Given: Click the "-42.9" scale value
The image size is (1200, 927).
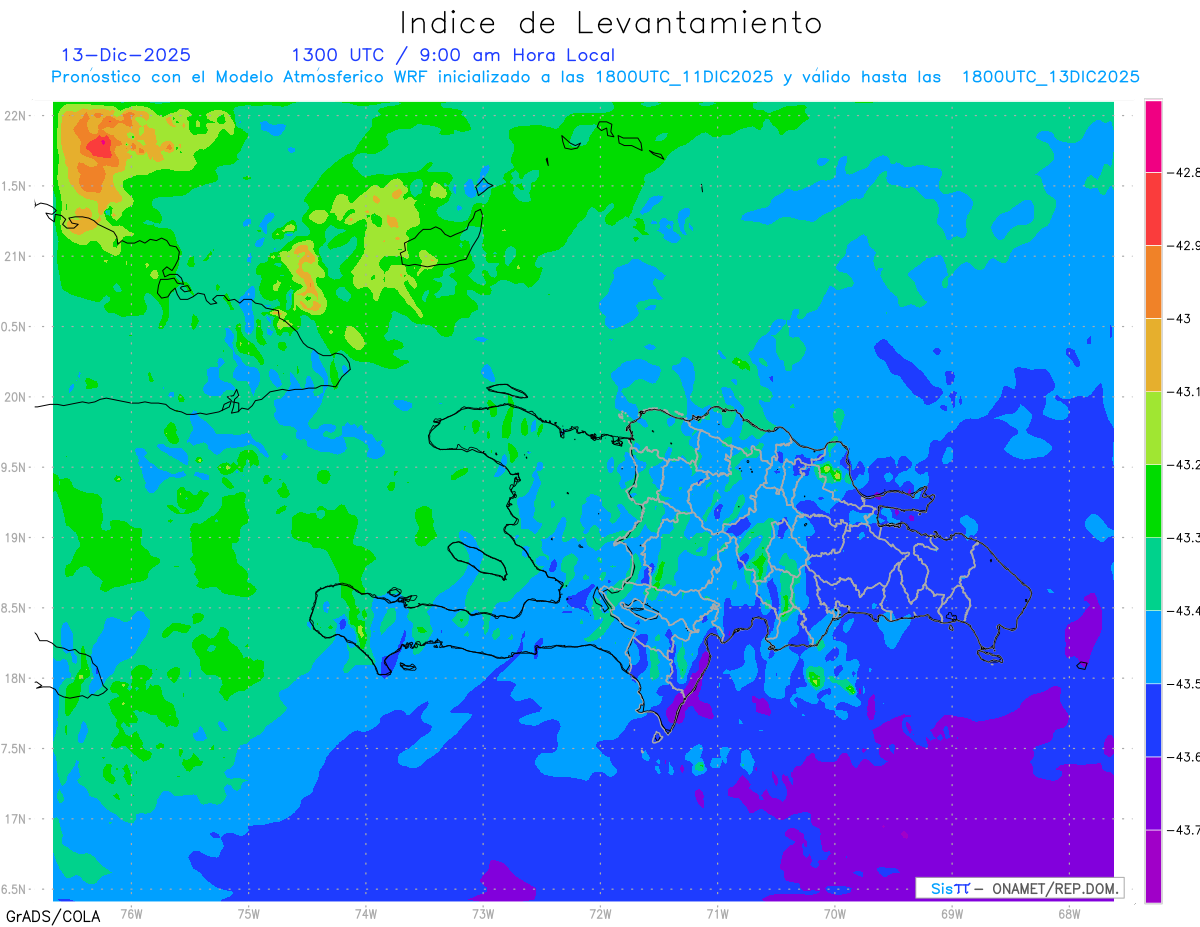Looking at the screenshot, I should 1183,246.
